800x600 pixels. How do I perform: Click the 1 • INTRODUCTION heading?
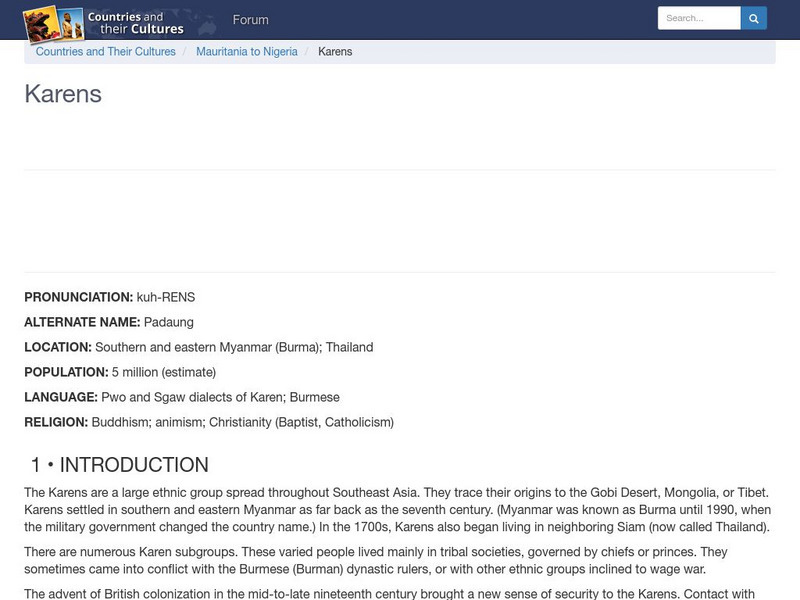click(119, 465)
